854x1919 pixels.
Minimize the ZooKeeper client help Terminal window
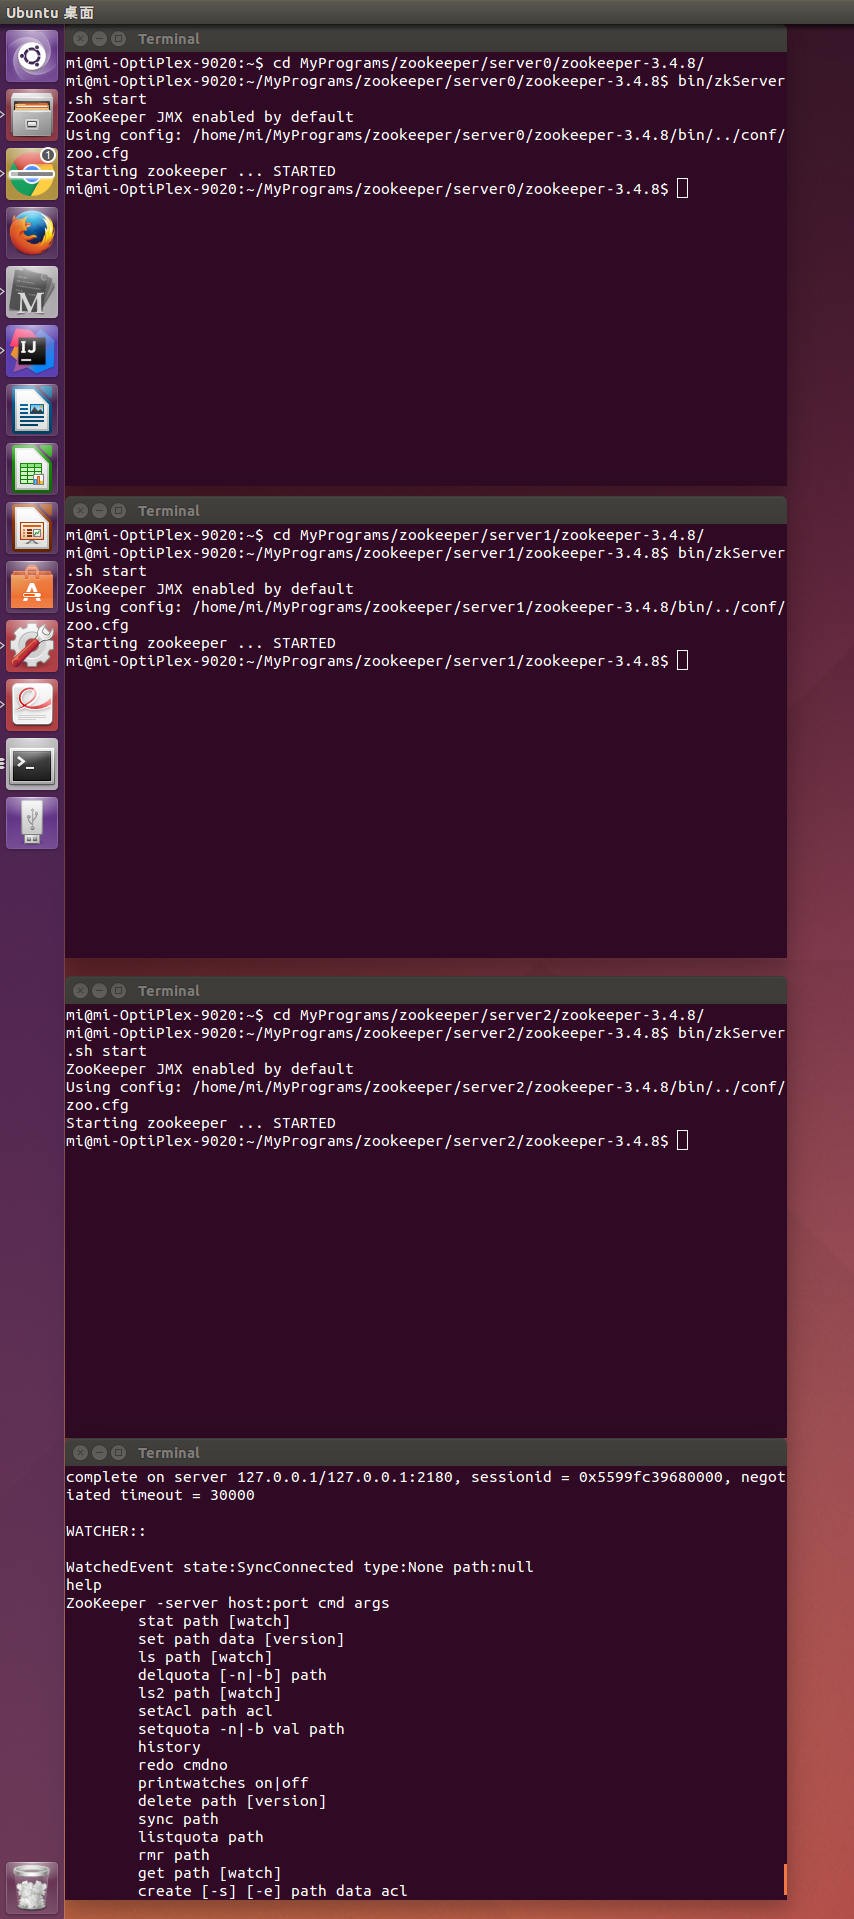[x=99, y=1453]
